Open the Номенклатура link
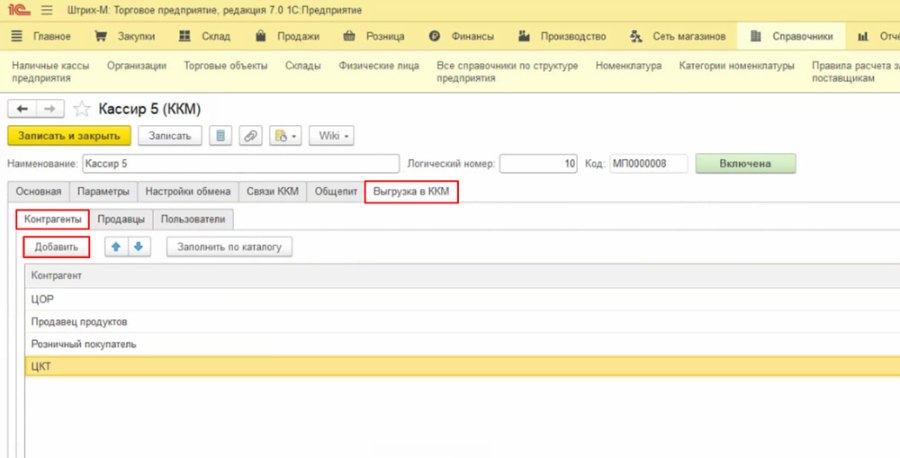The height and width of the screenshot is (458, 900). pos(629,65)
